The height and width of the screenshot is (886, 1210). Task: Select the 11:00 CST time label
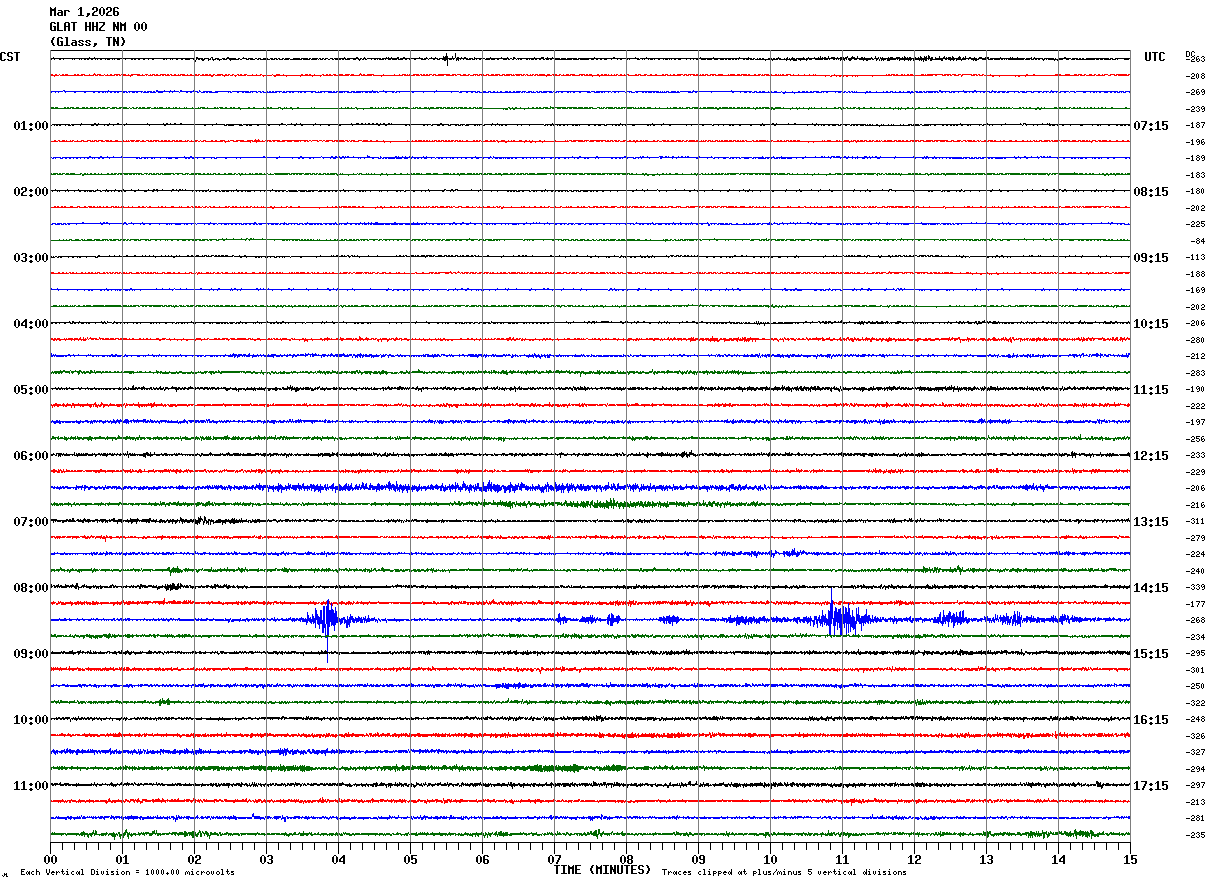click(31, 786)
